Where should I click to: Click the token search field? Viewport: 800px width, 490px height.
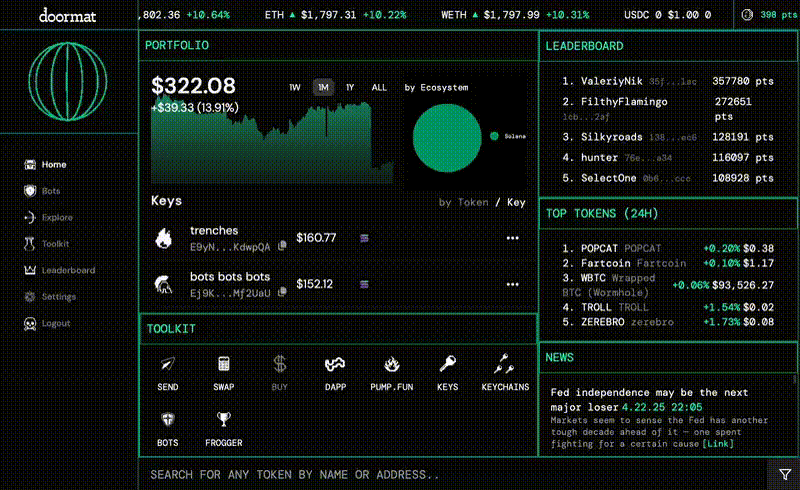(x=450, y=474)
